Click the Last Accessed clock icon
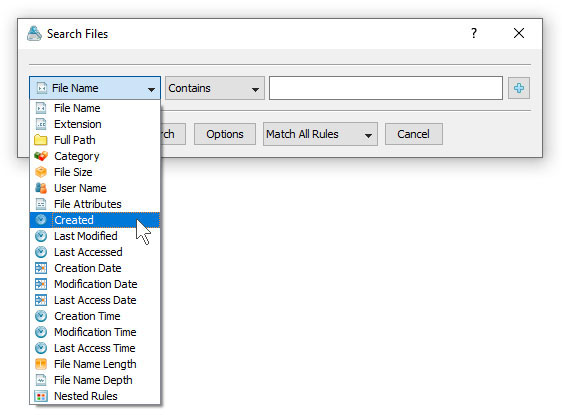 (41, 252)
